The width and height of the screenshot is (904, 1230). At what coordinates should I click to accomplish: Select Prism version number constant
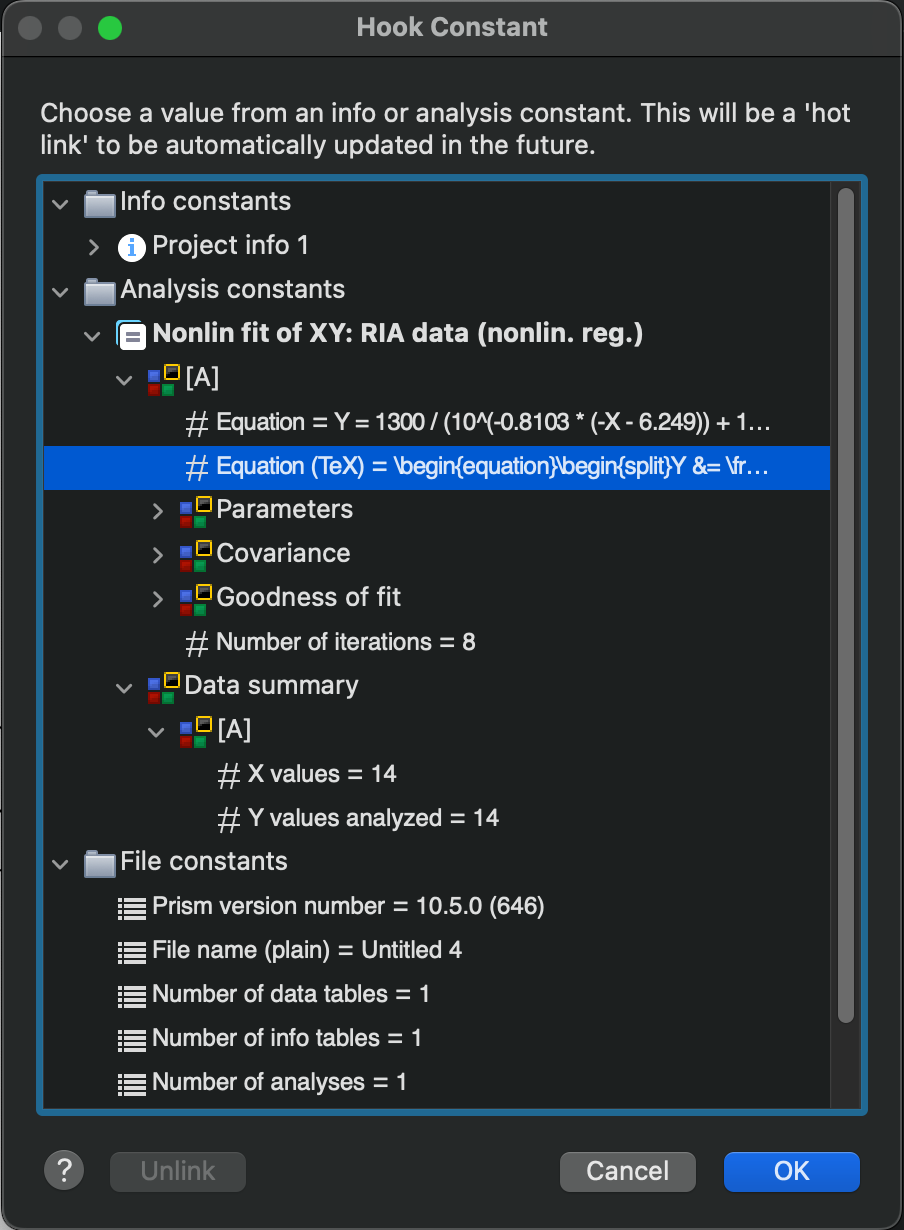[347, 906]
